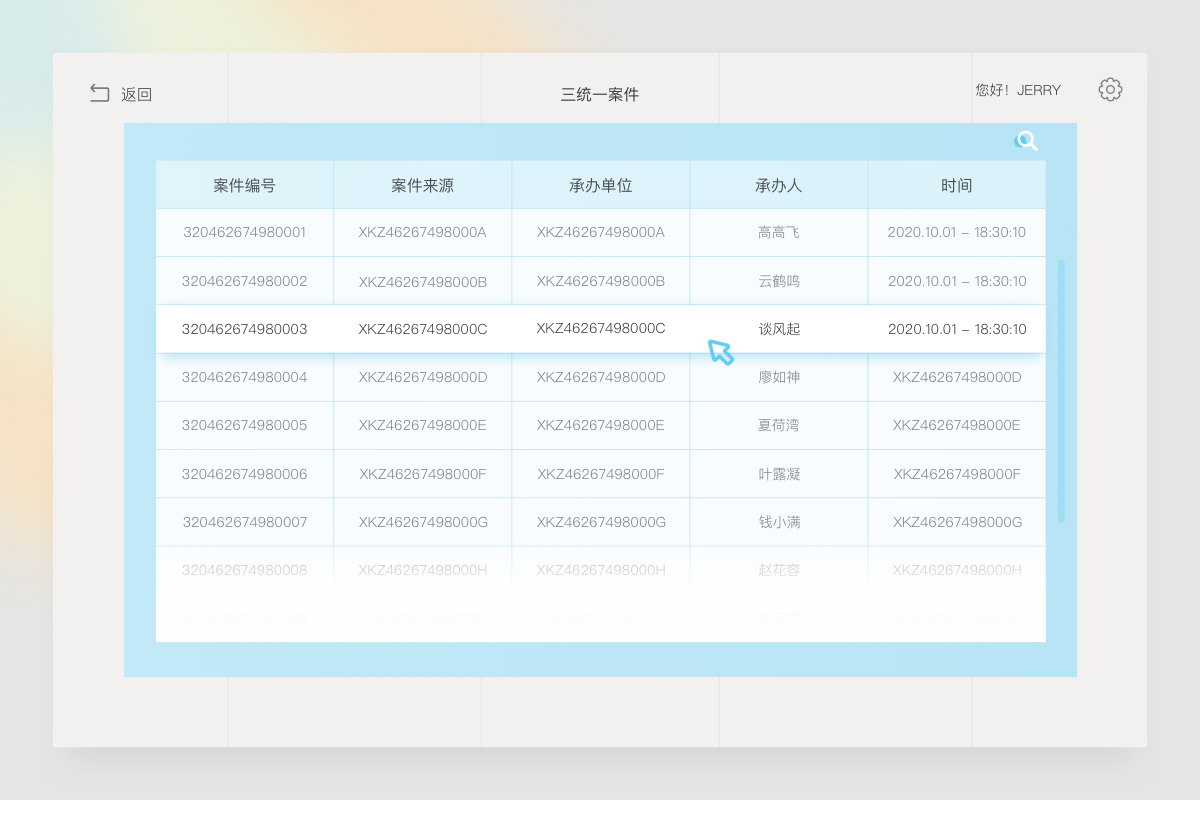Viewport: 1200px width, 830px height.
Task: Click the 时间 column header
Action: 957,185
